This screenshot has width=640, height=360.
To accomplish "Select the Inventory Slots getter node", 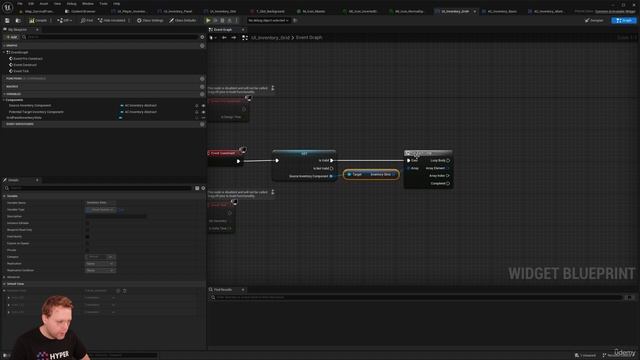I will [x=371, y=175].
